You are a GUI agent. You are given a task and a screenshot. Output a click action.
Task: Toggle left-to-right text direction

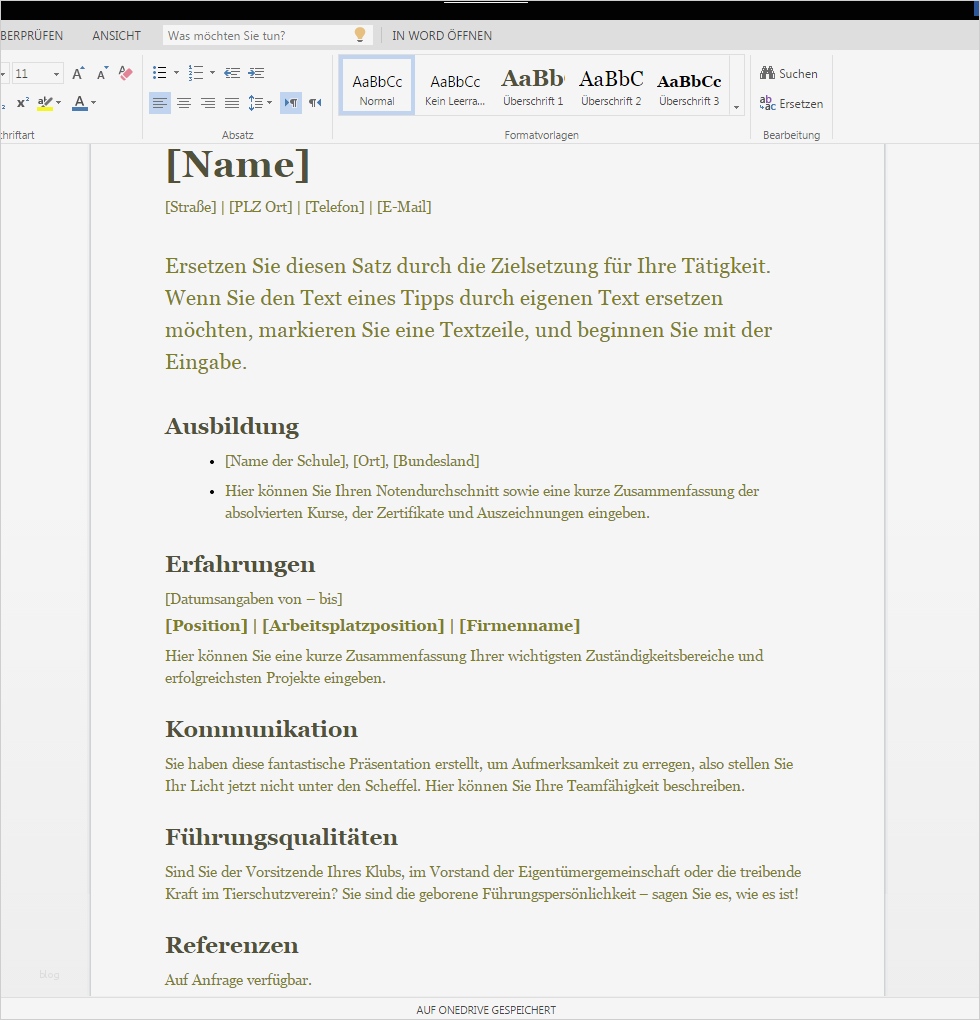(x=291, y=103)
